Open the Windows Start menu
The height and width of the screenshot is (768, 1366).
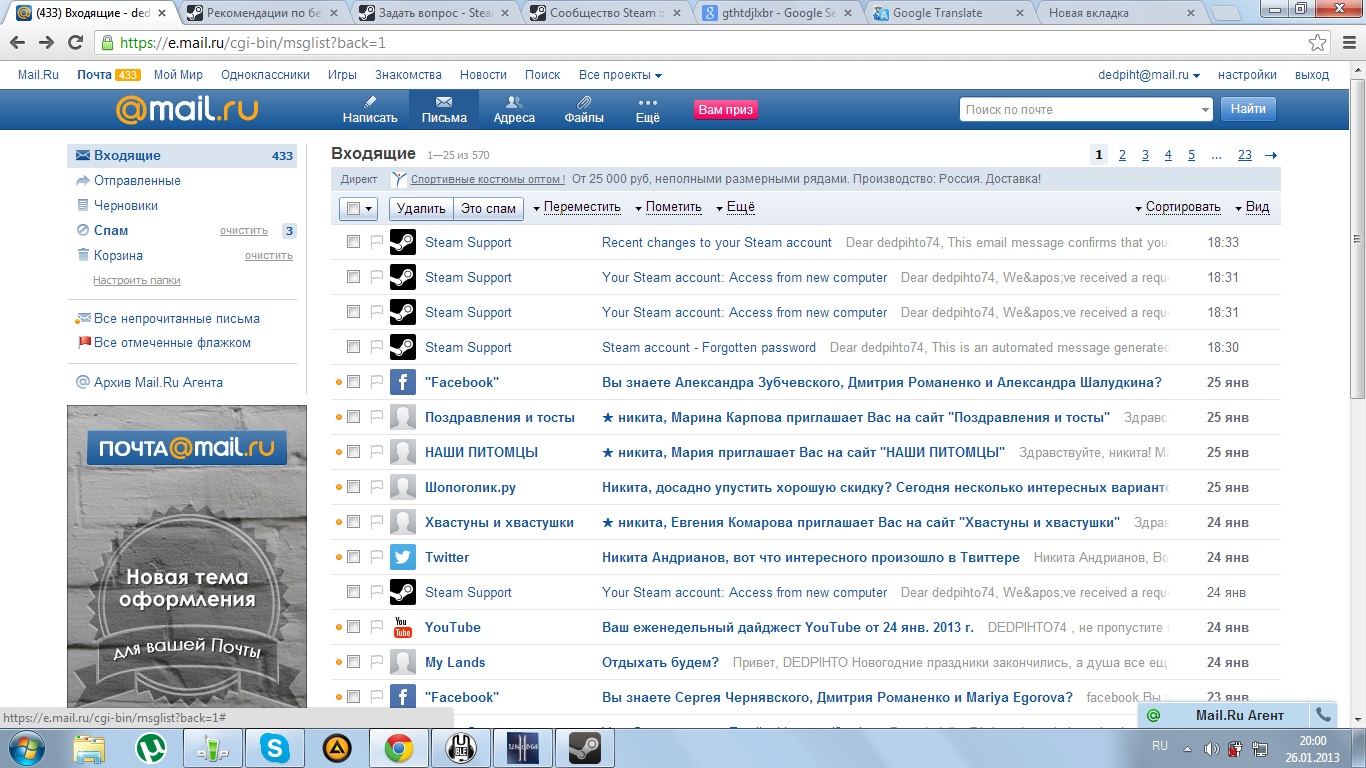[x=27, y=748]
